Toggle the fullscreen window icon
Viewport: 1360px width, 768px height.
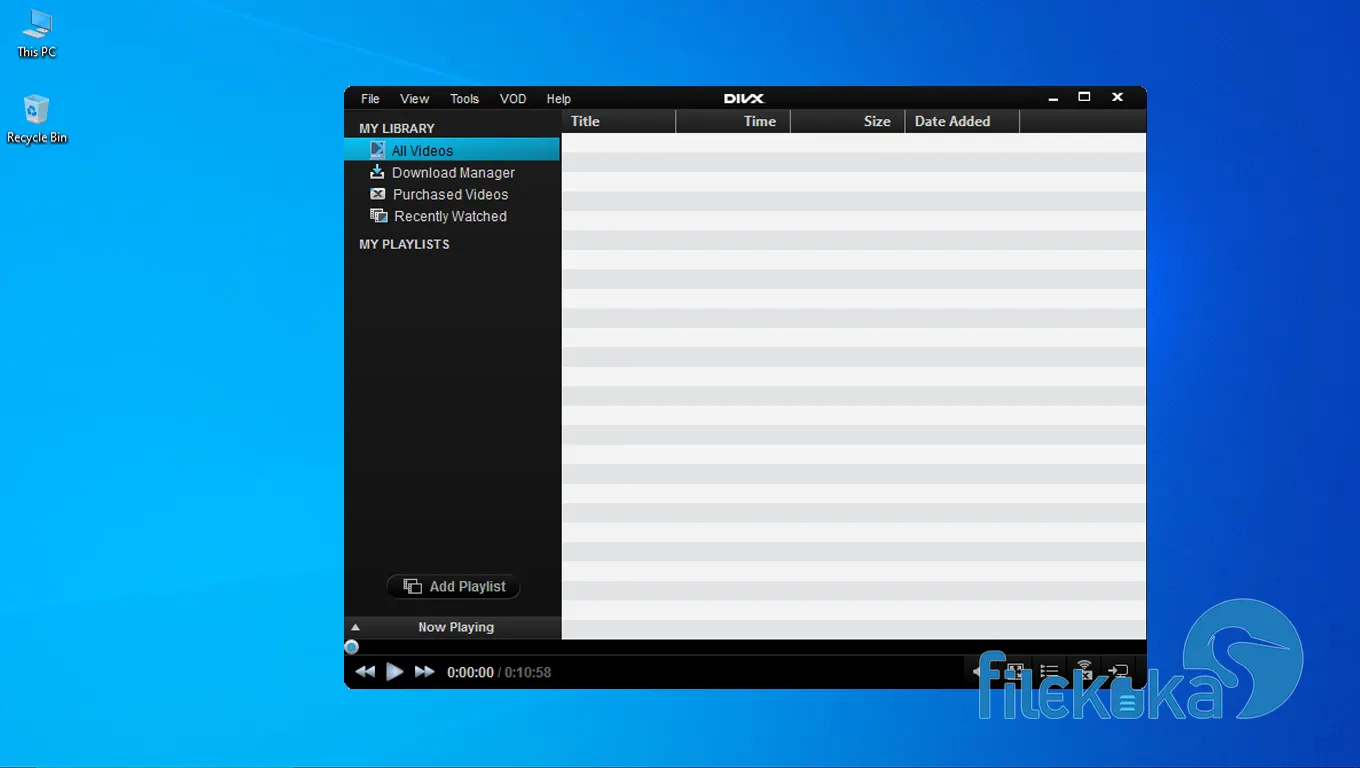tap(1014, 672)
